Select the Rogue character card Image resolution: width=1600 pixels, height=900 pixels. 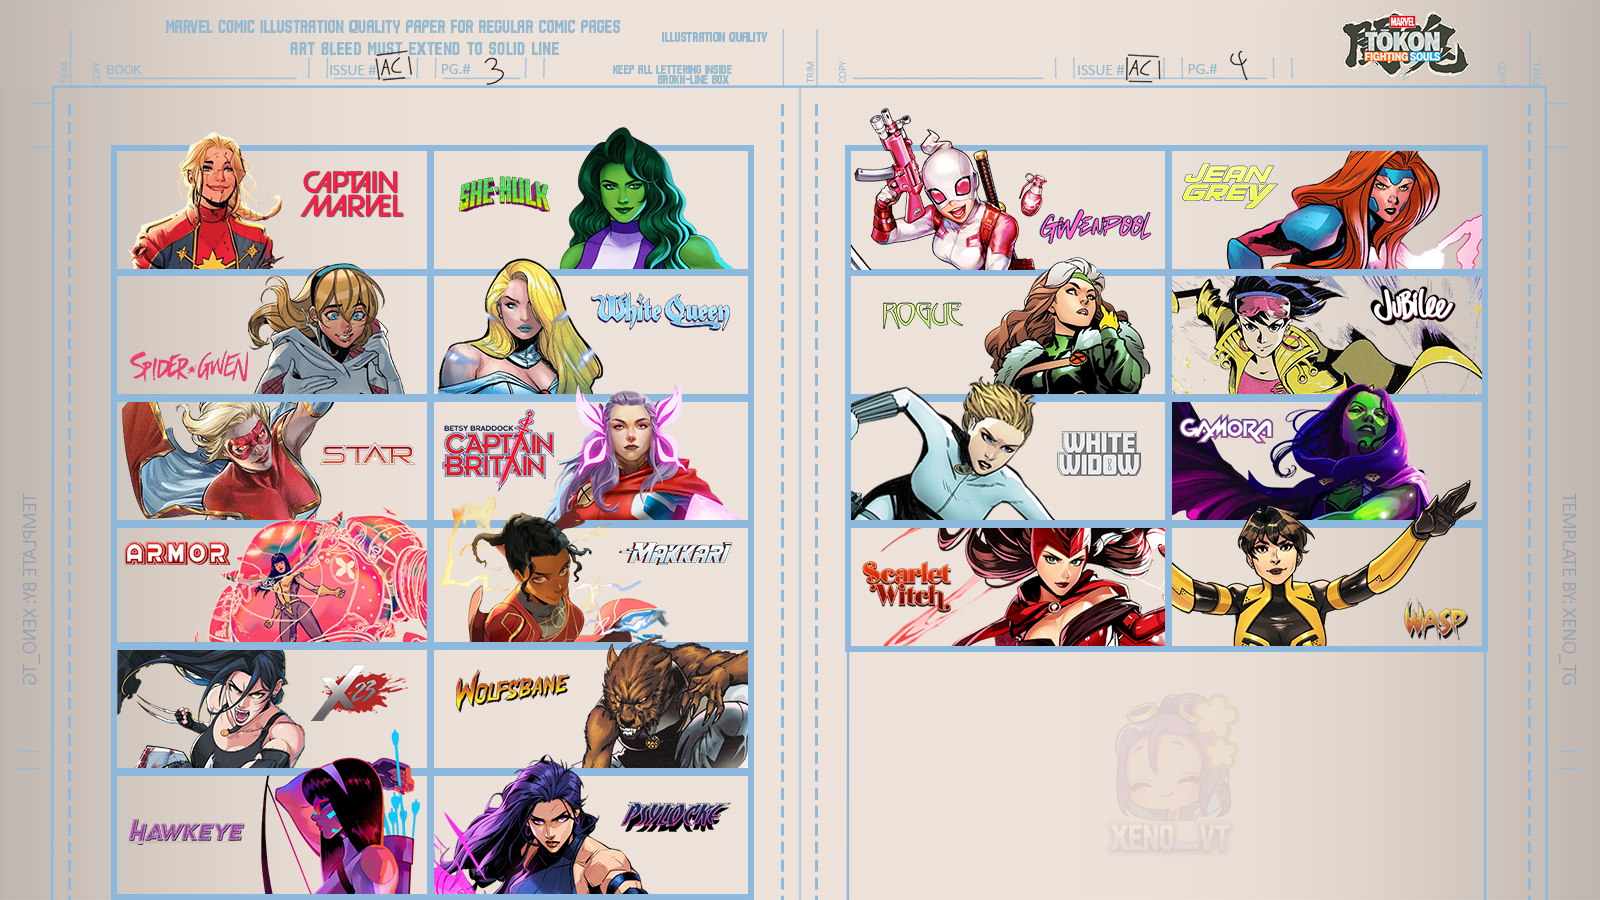pyautogui.click(x=1008, y=335)
